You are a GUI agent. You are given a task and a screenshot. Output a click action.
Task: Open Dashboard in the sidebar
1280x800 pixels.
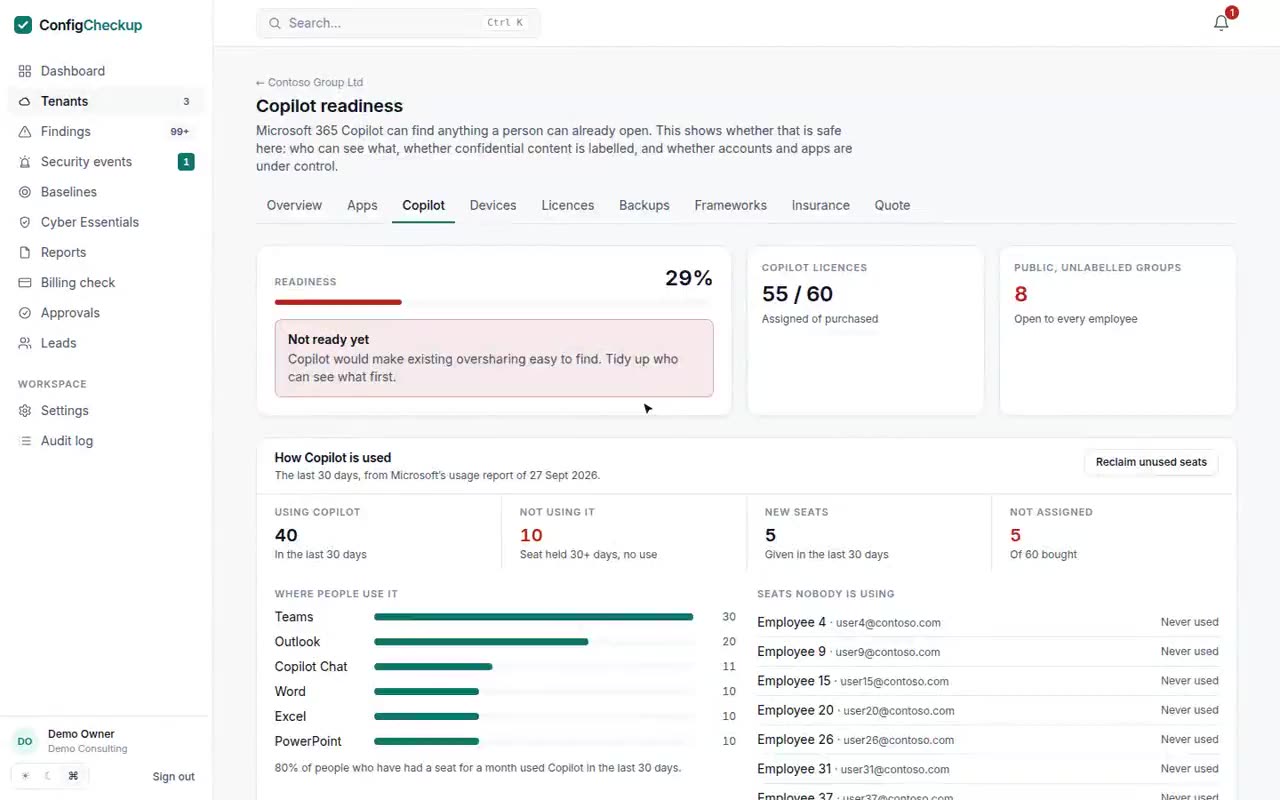106,71
